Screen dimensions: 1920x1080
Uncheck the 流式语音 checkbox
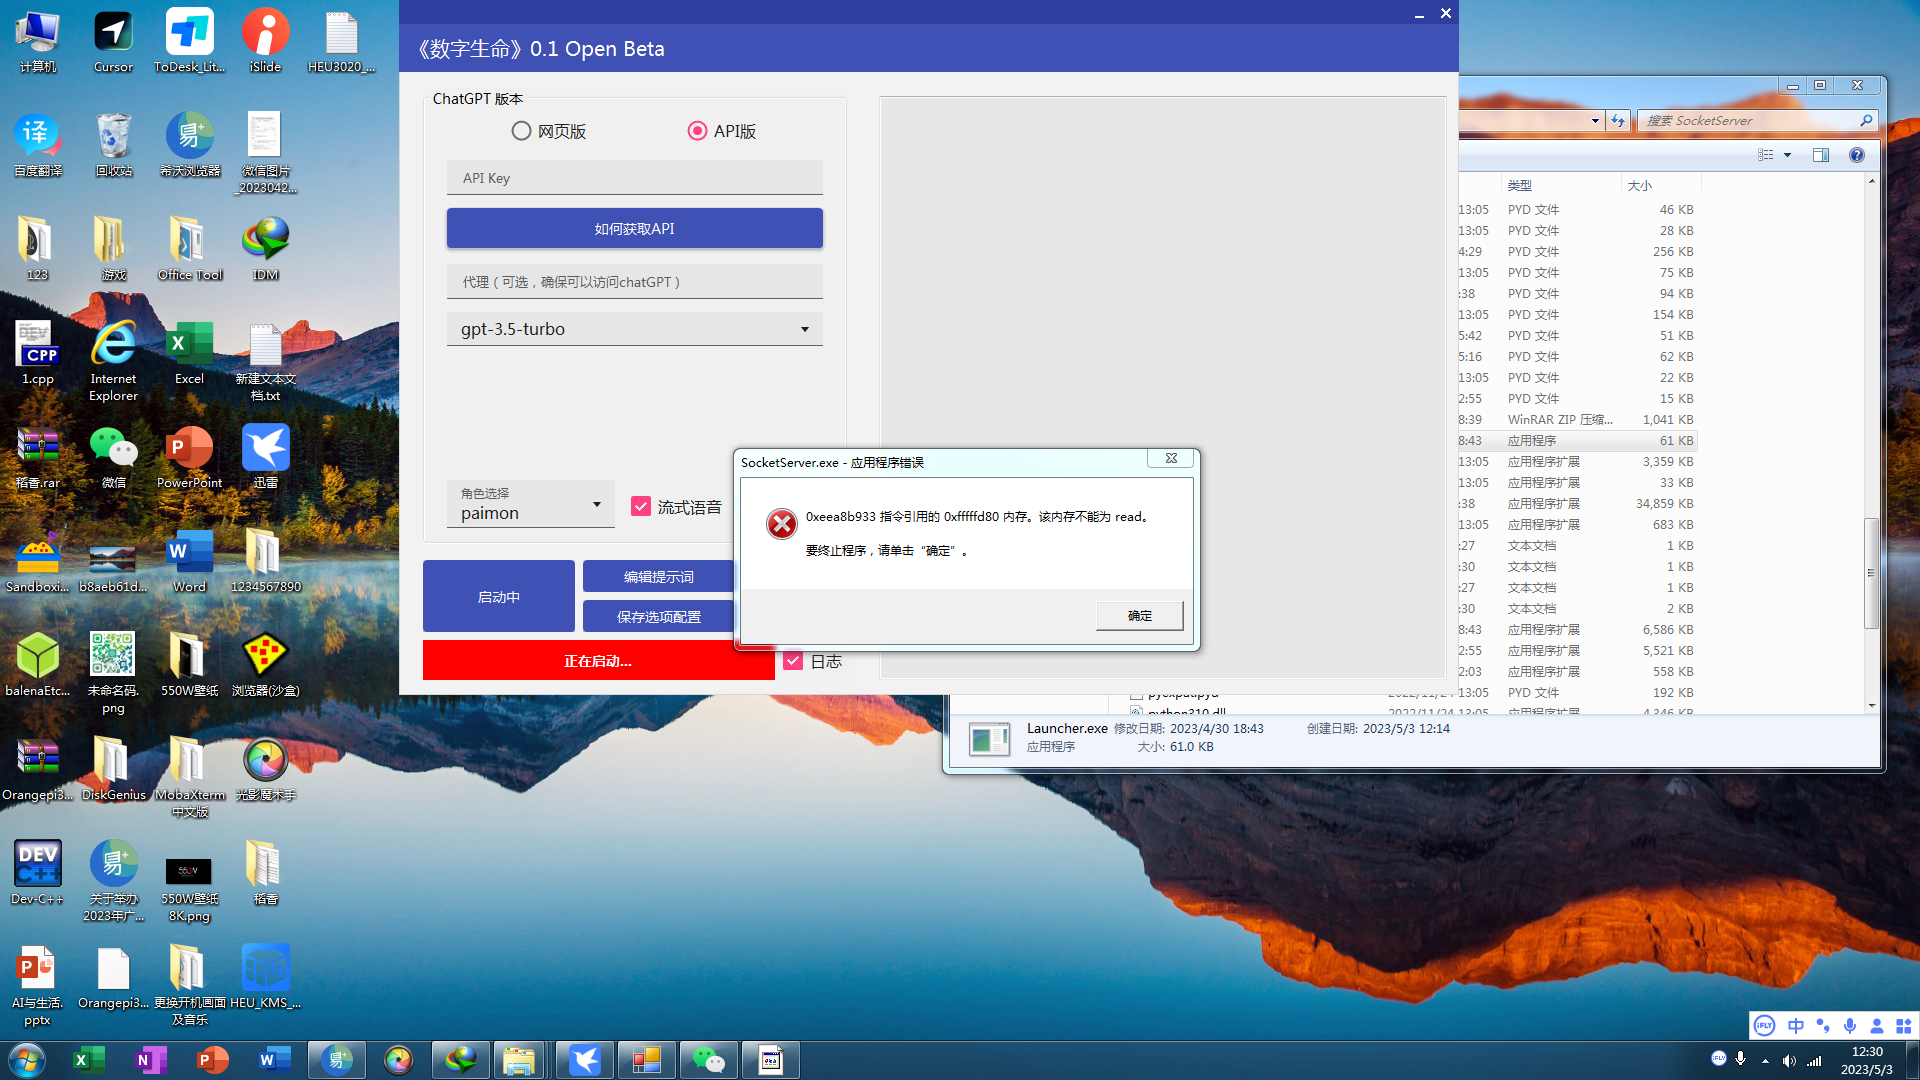(641, 507)
